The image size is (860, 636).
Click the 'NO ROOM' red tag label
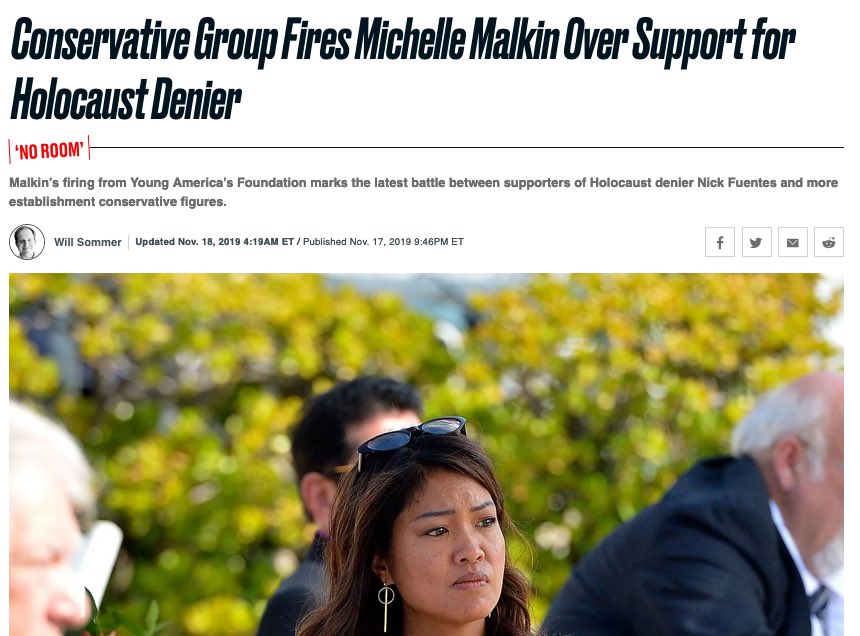49,150
